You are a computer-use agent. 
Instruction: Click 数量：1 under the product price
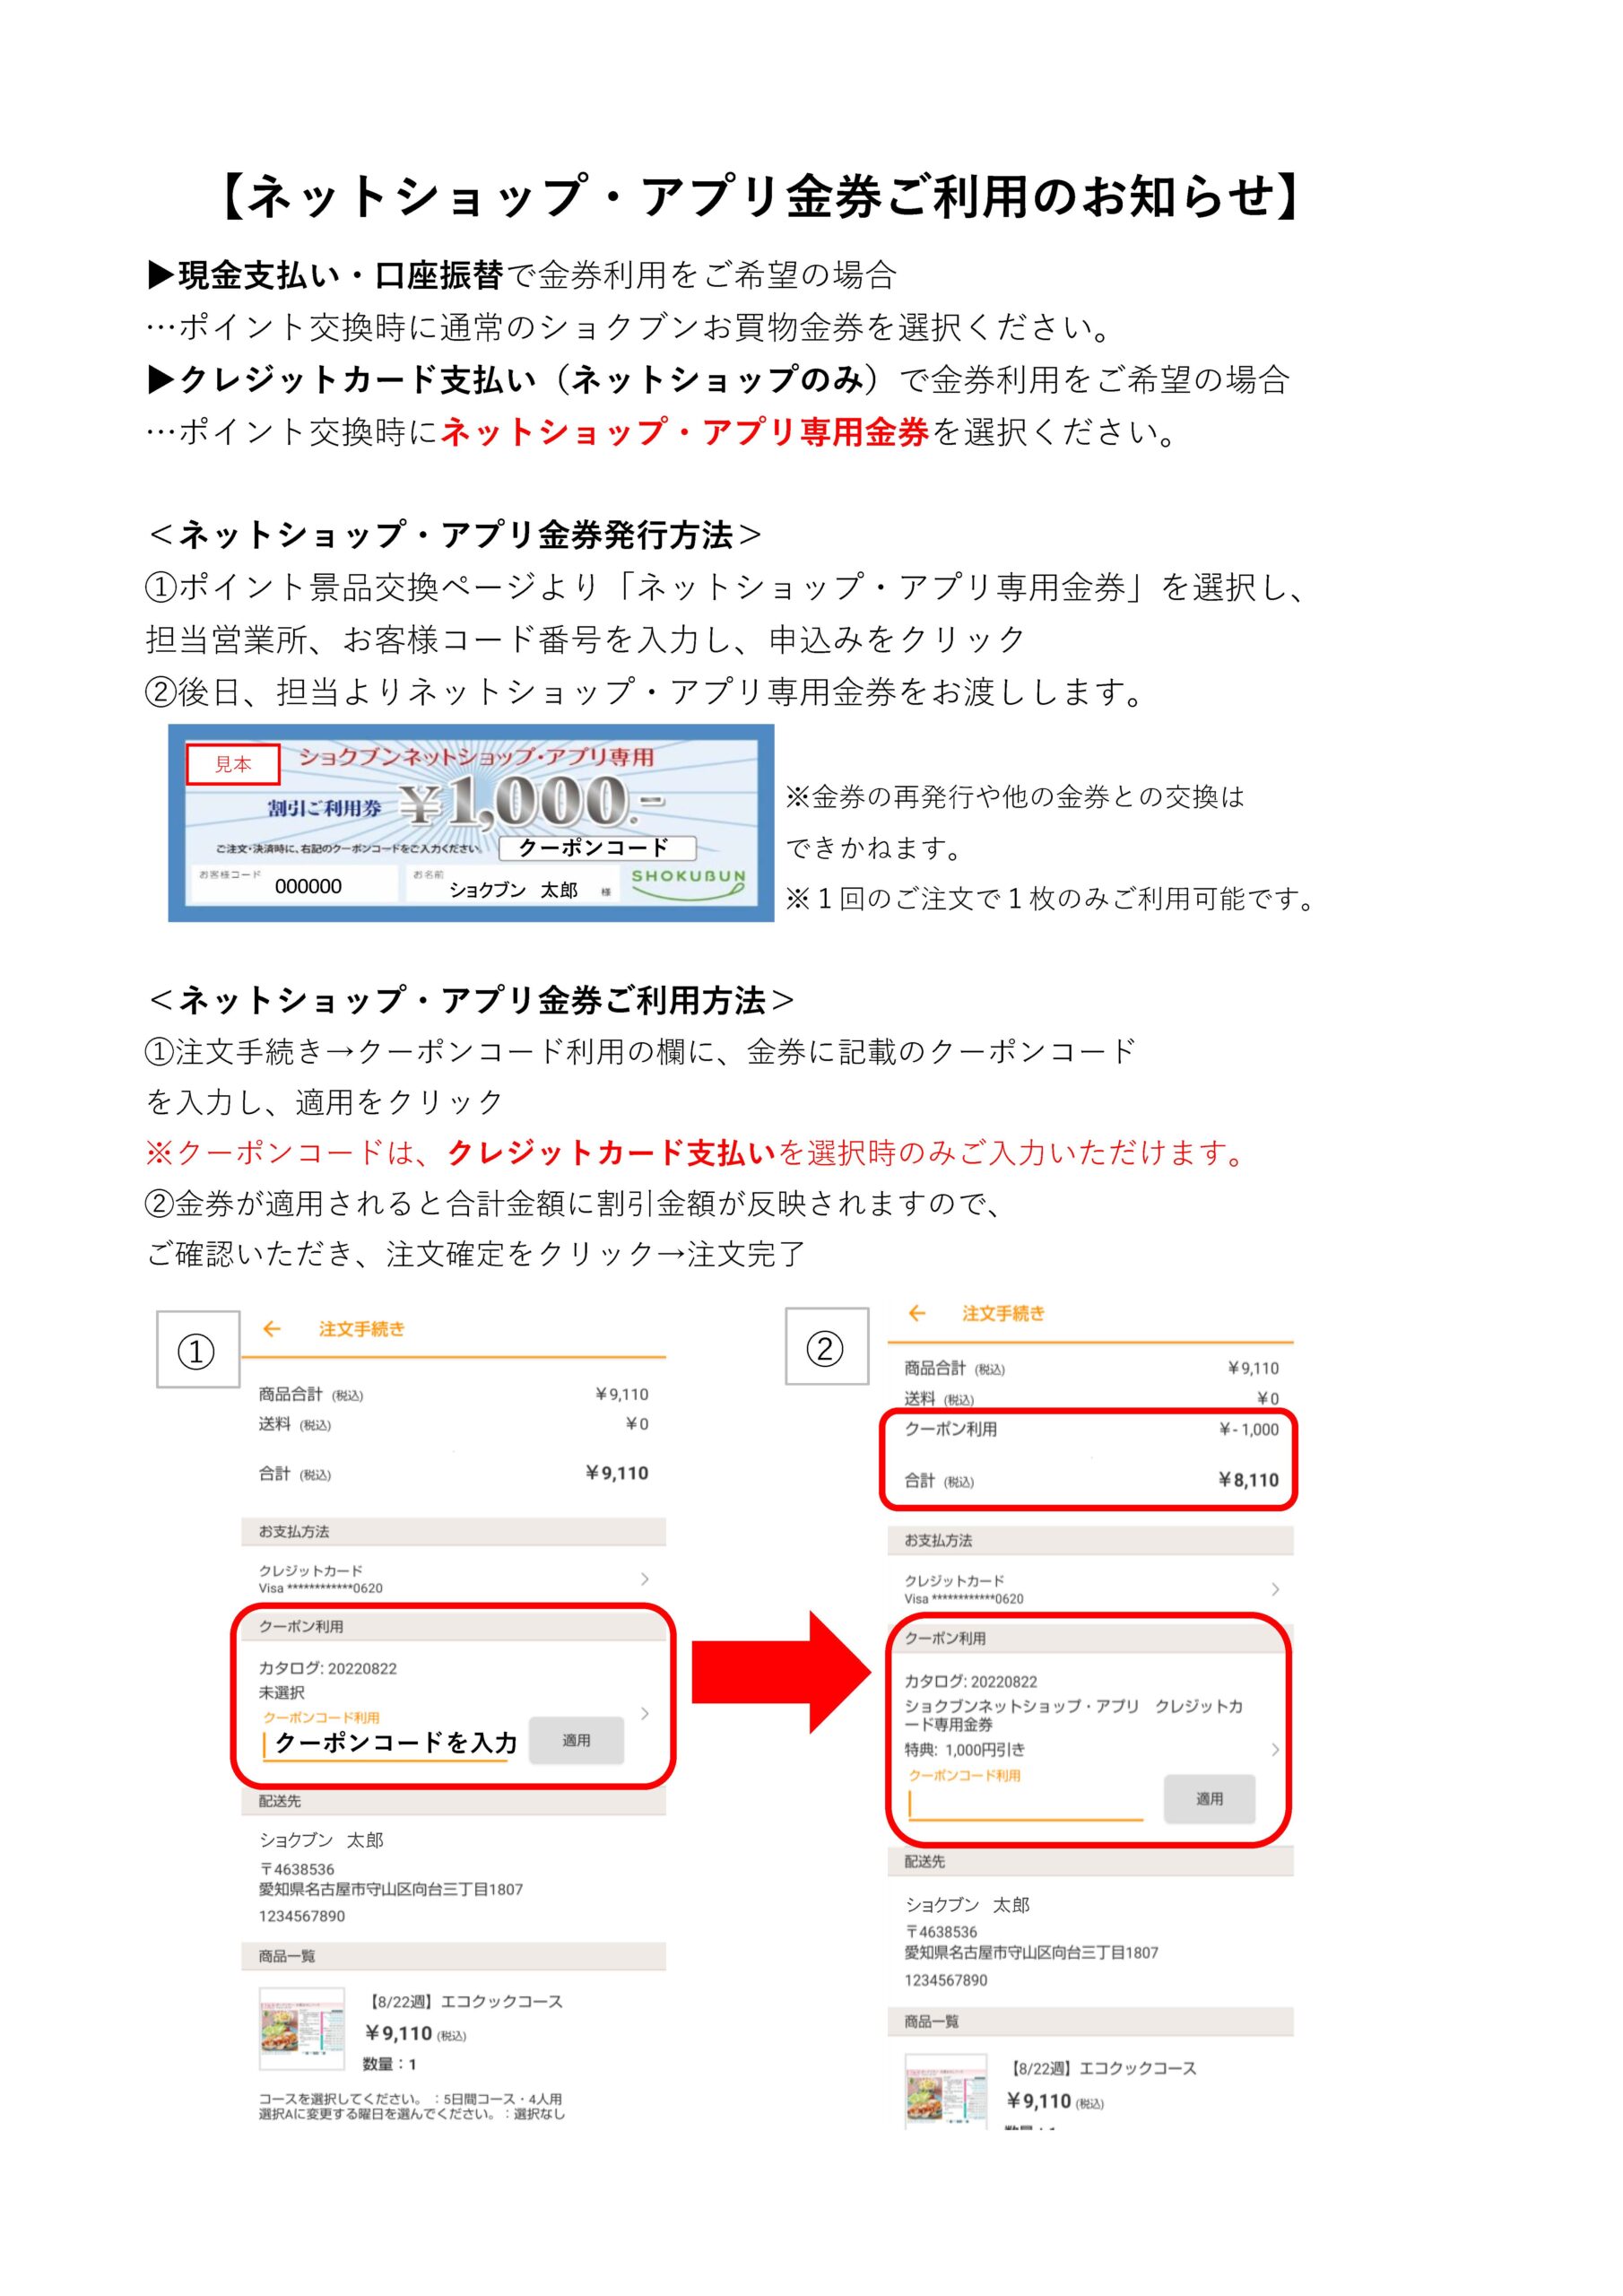point(389,2063)
